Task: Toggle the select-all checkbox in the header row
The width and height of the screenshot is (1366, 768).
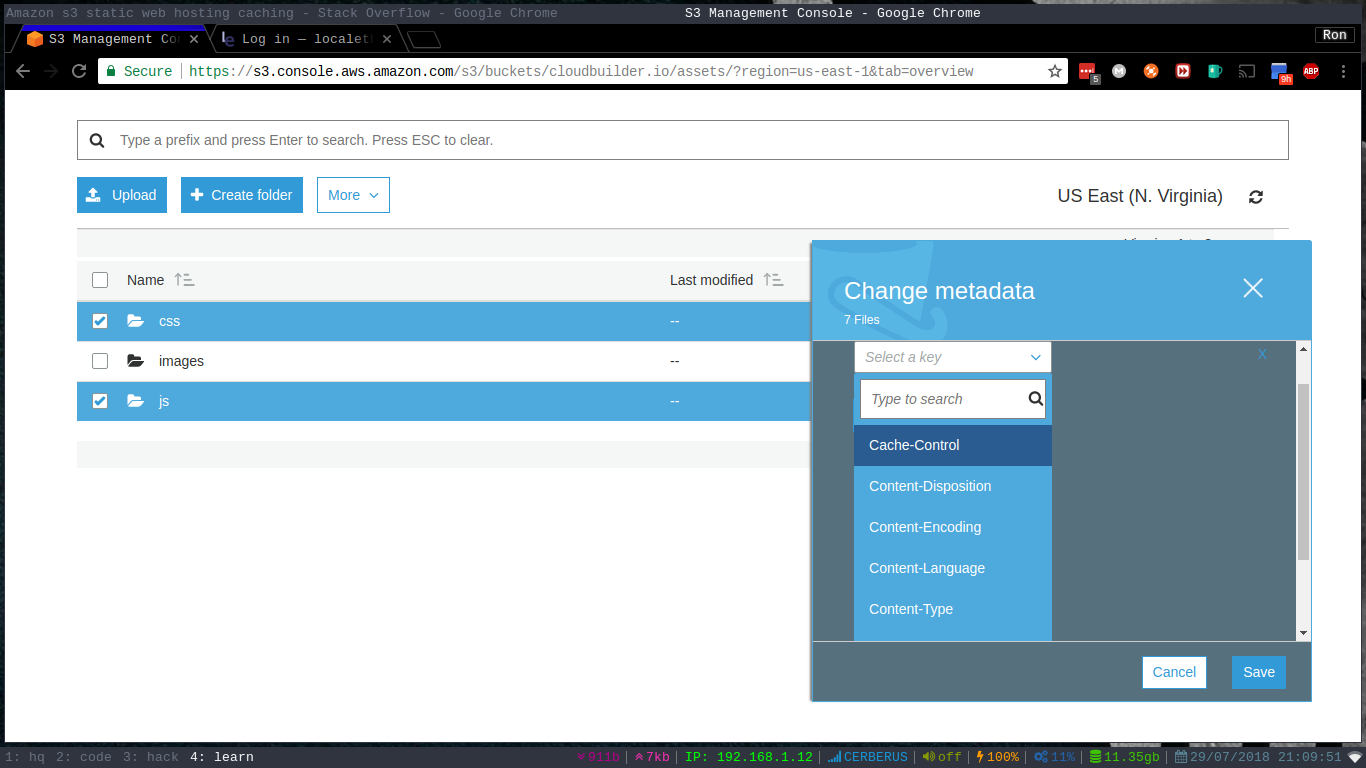Action: click(x=100, y=280)
